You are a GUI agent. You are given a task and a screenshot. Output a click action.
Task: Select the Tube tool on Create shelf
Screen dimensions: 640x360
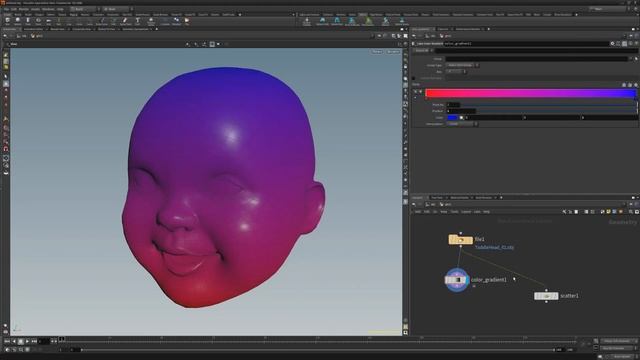[x=28, y=21]
